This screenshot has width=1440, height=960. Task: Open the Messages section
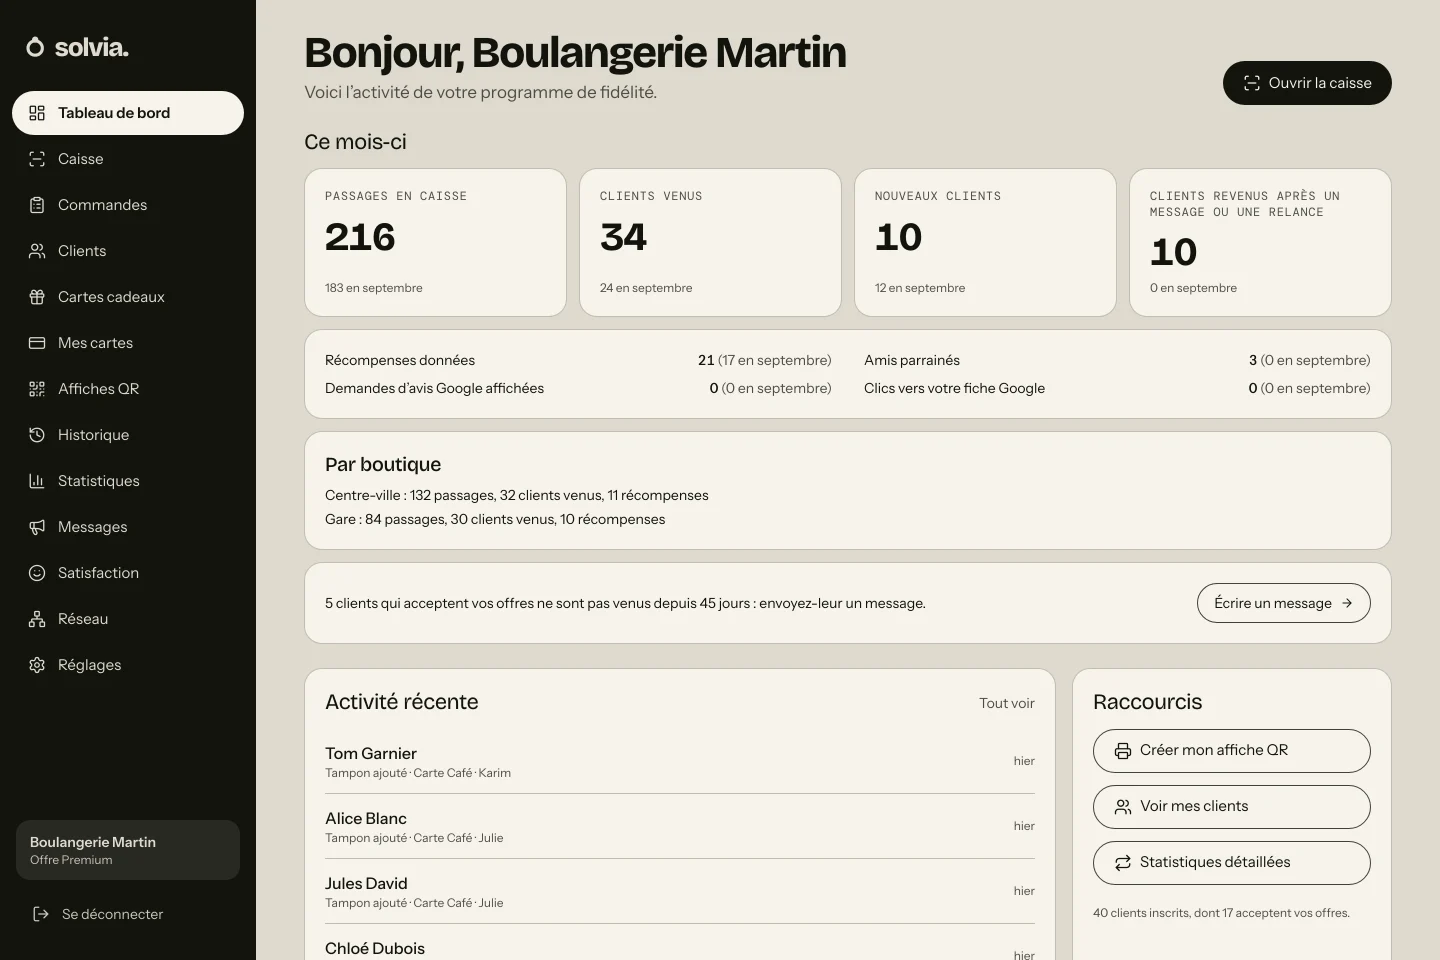click(x=128, y=527)
